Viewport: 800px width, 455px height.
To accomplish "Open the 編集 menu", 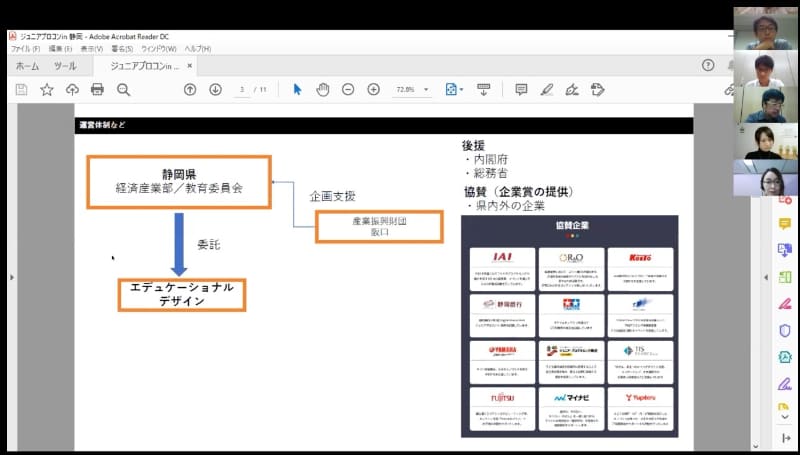I will 60,49.
